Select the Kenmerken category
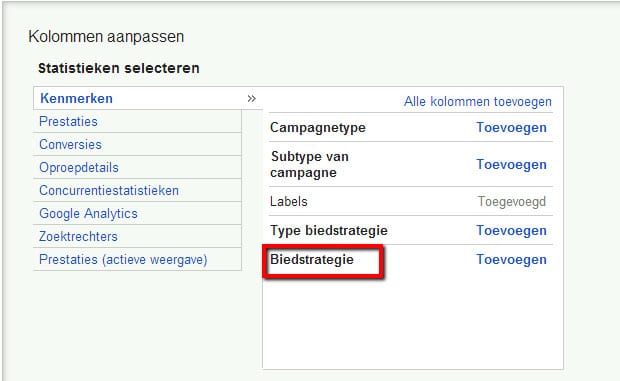This screenshot has height=381, width=620. pyautogui.click(x=76, y=98)
